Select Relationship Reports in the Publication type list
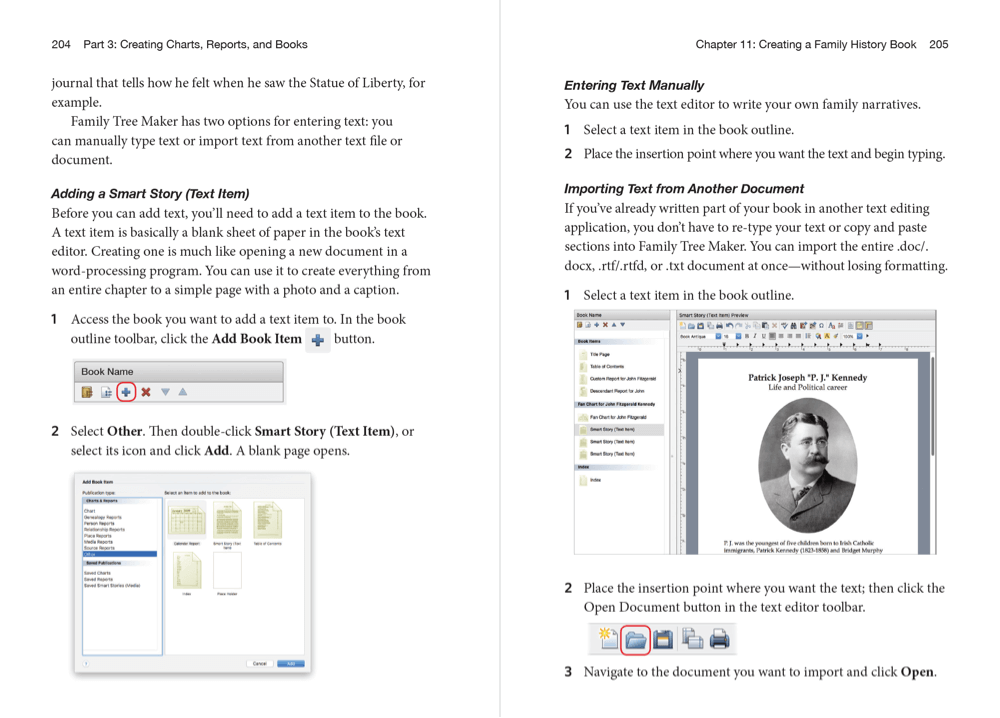The image size is (1000, 718). point(104,529)
